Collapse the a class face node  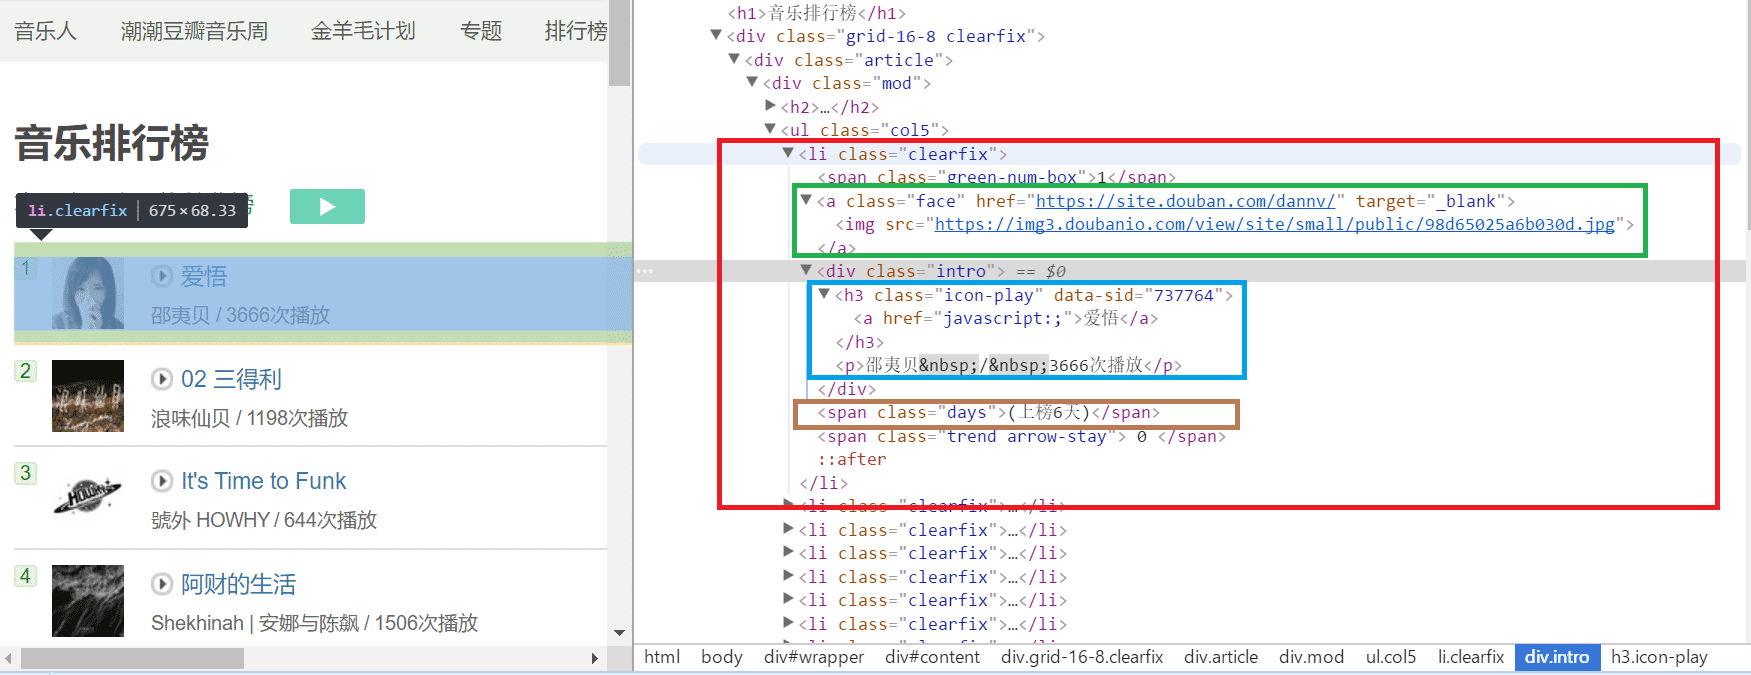(806, 200)
